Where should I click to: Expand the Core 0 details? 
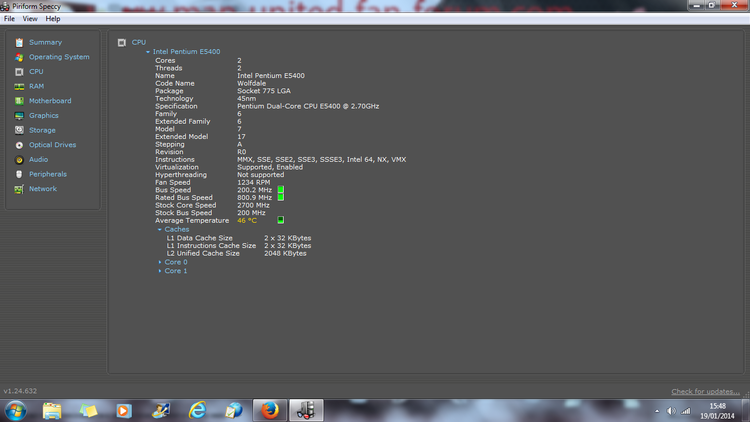159,262
